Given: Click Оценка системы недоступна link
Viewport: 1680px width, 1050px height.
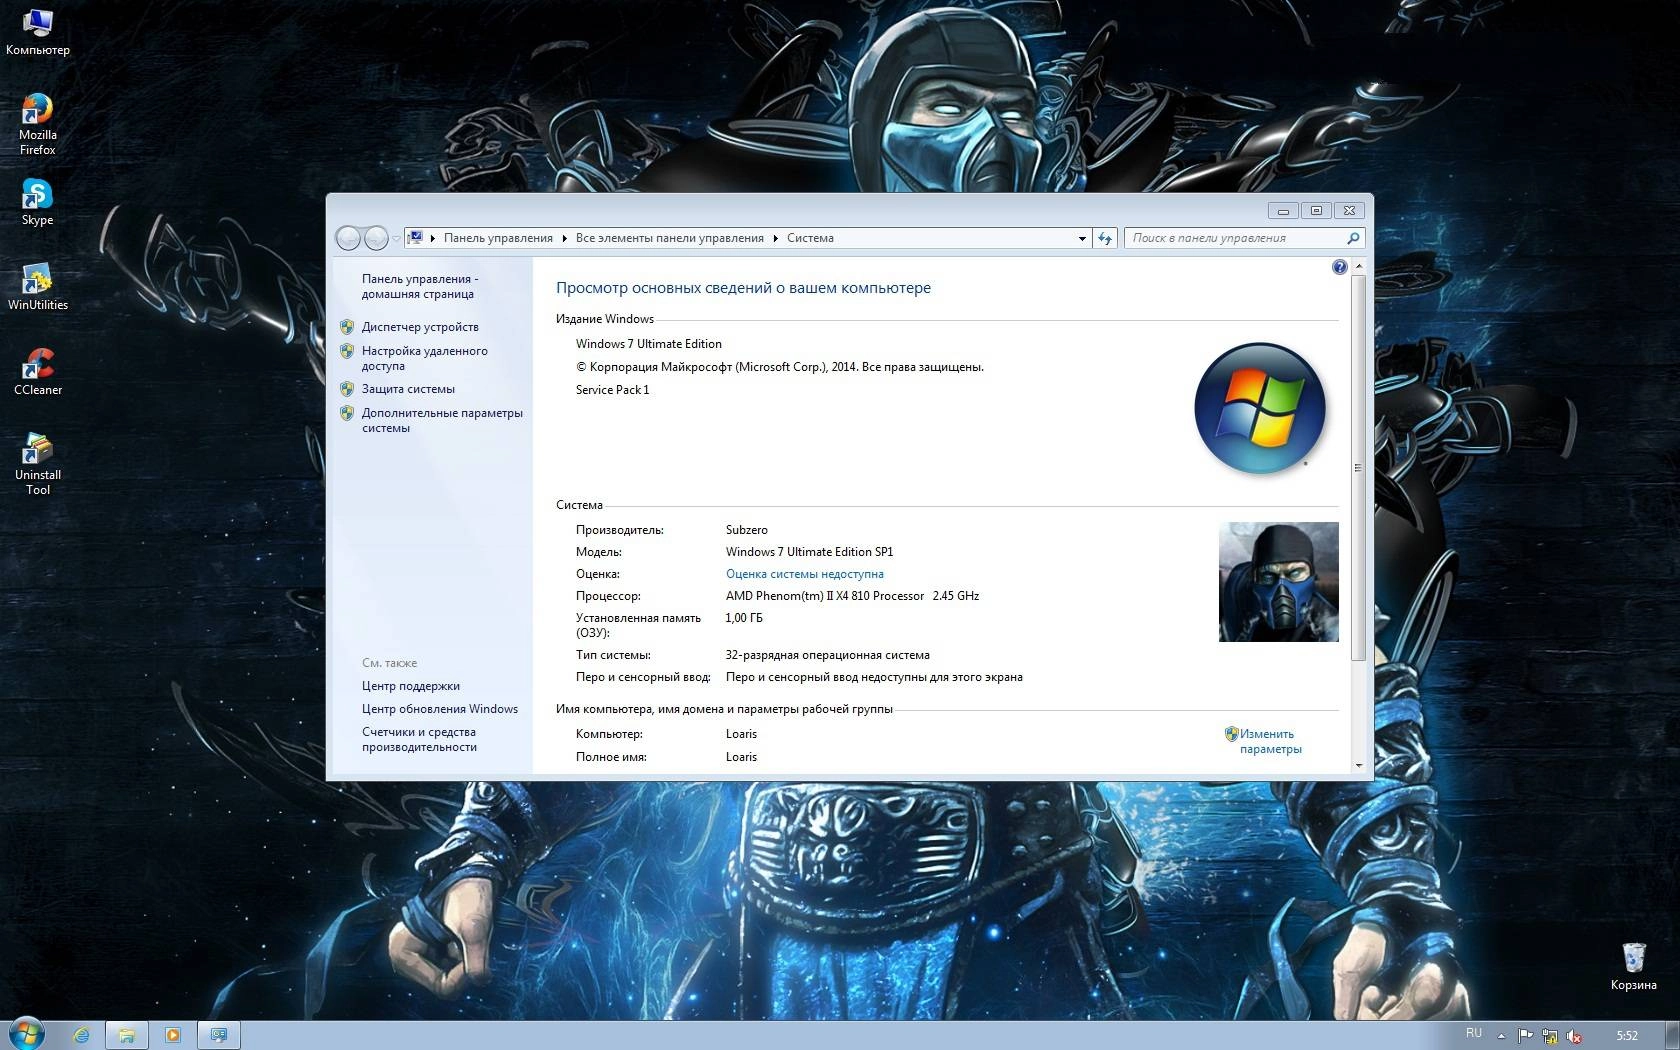Looking at the screenshot, I should tap(805, 574).
